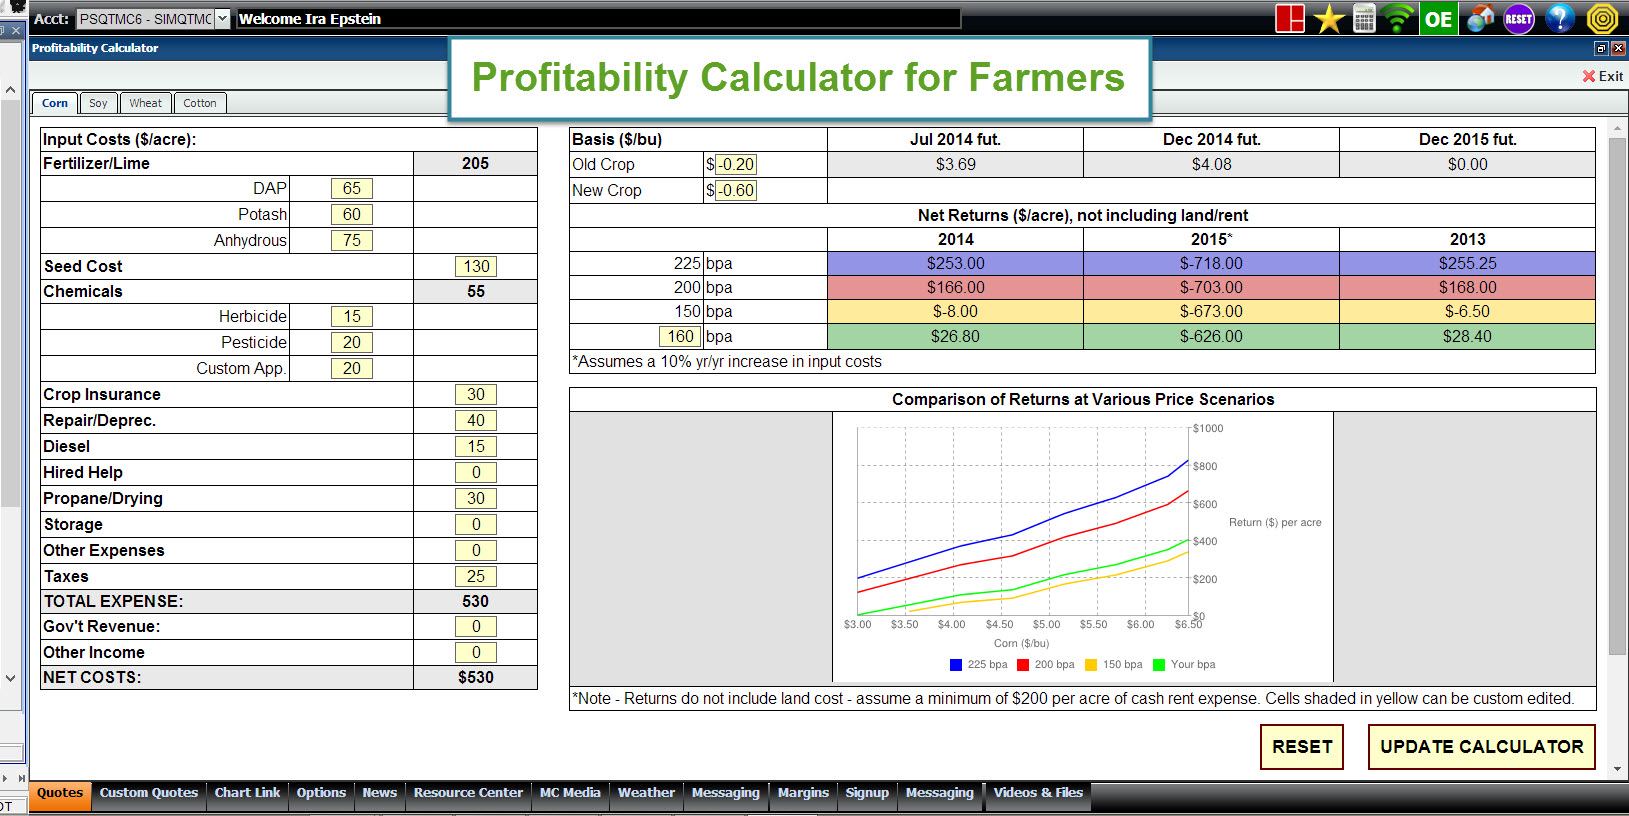The image size is (1629, 816).
Task: Edit the Repair/Deprec. field
Action: tap(476, 420)
